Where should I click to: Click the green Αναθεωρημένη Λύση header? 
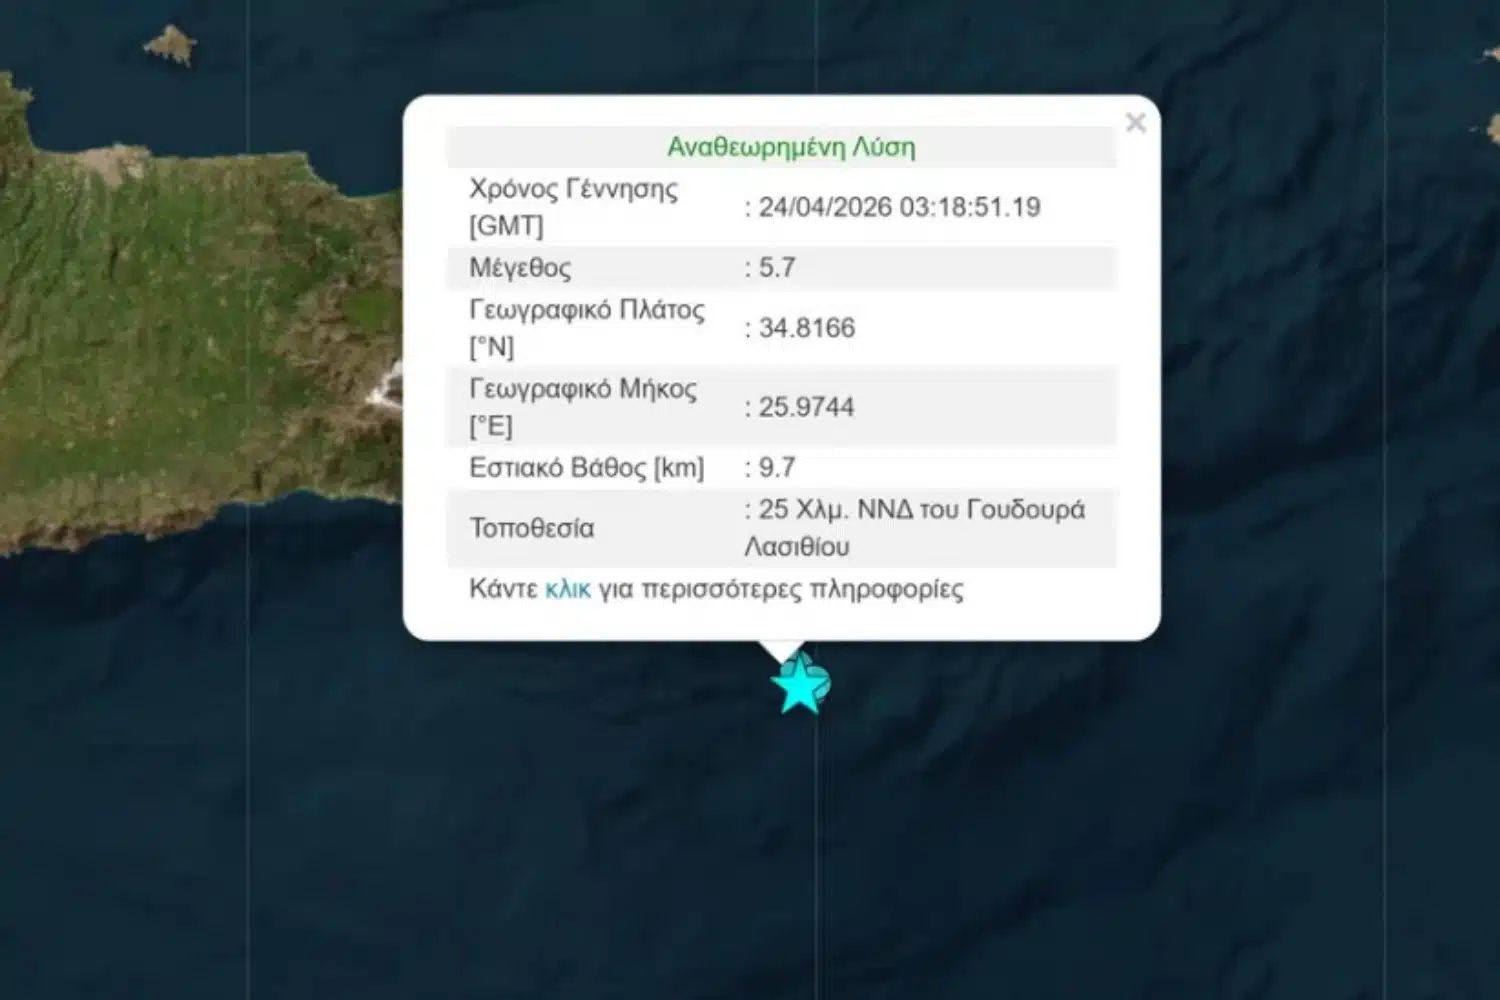pos(791,147)
